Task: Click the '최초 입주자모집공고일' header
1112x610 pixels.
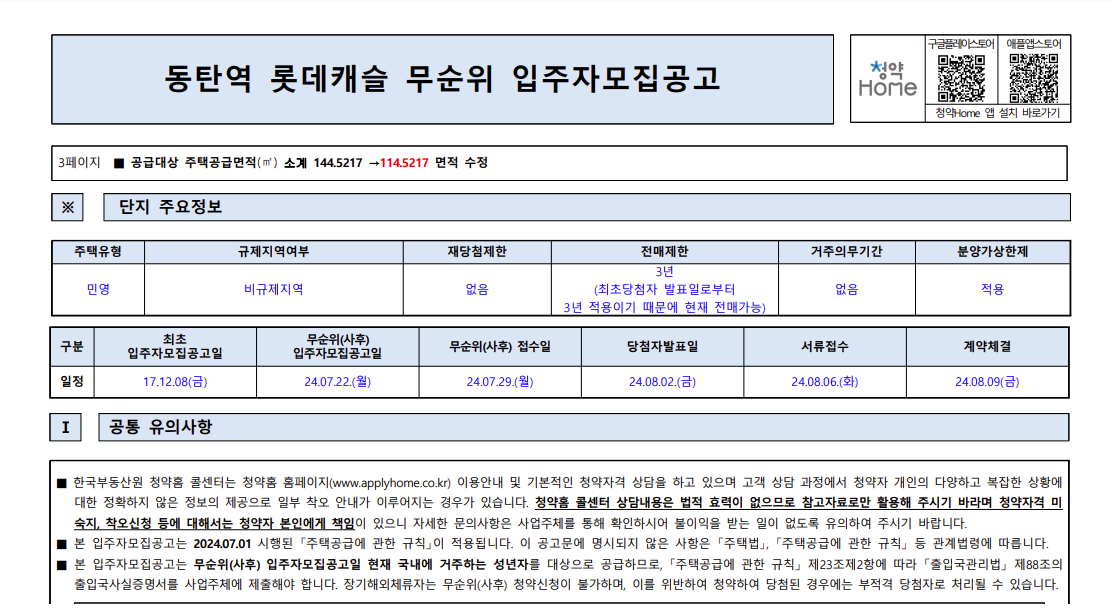Action: (x=175, y=347)
